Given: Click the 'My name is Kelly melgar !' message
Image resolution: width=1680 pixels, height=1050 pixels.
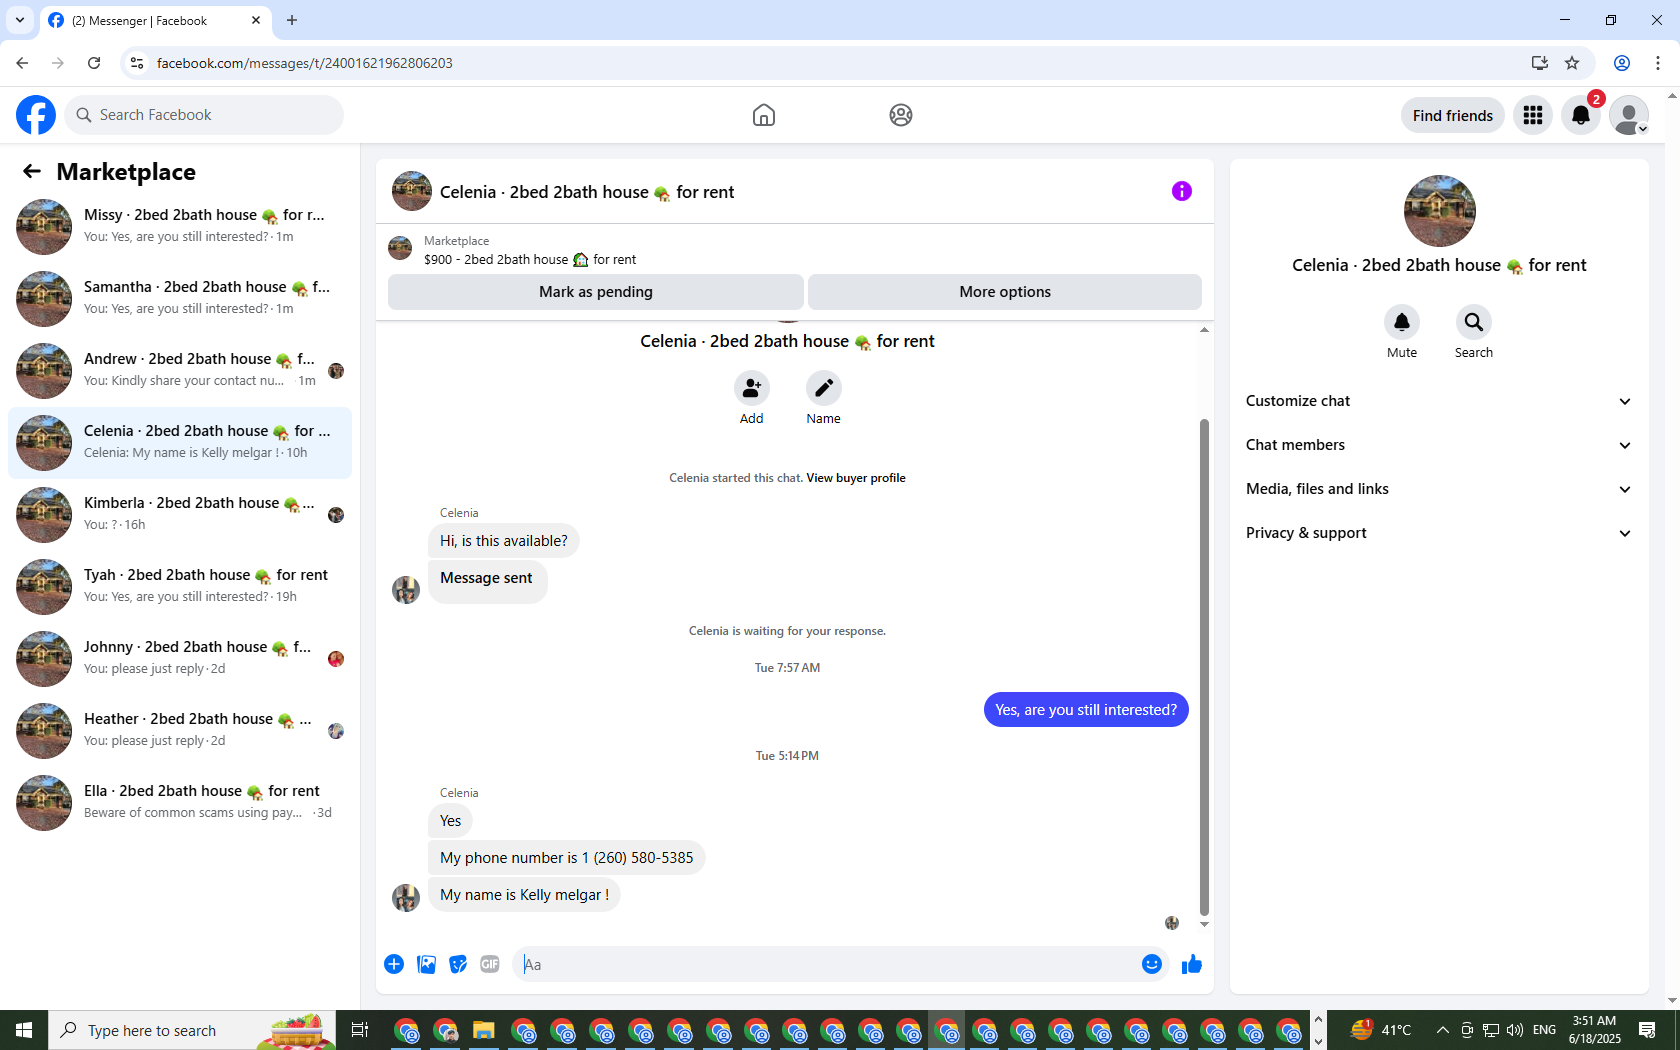Looking at the screenshot, I should pos(524,895).
